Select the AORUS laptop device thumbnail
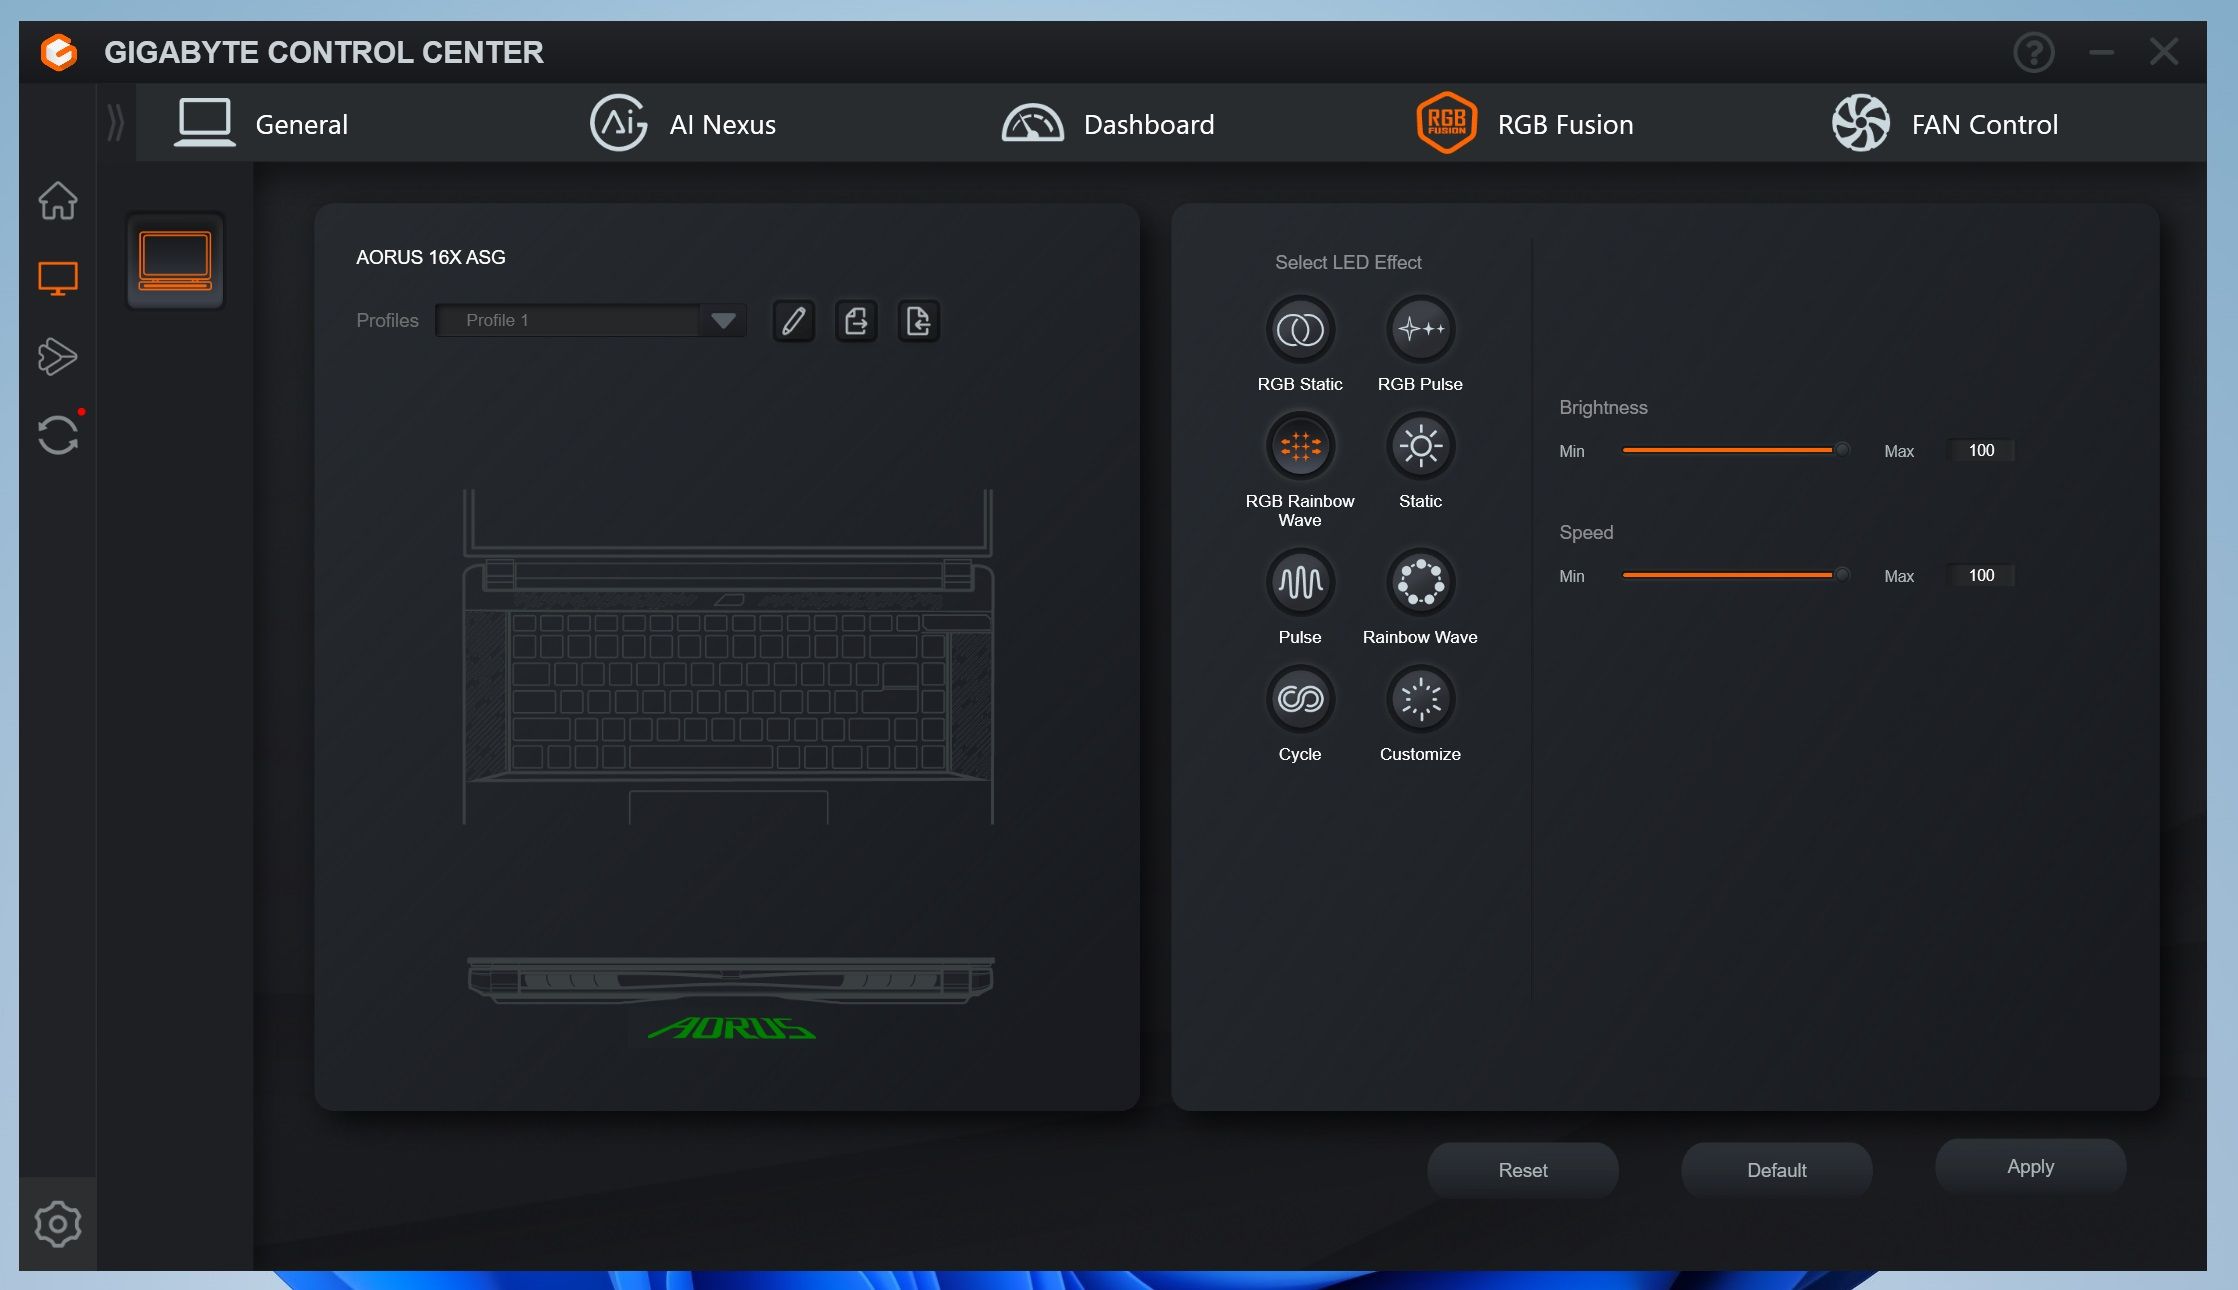Viewport: 2238px width, 1290px height. coord(175,261)
